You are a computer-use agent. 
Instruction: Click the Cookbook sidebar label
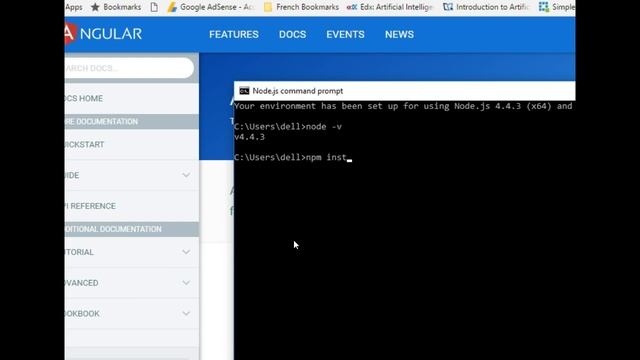point(82,314)
